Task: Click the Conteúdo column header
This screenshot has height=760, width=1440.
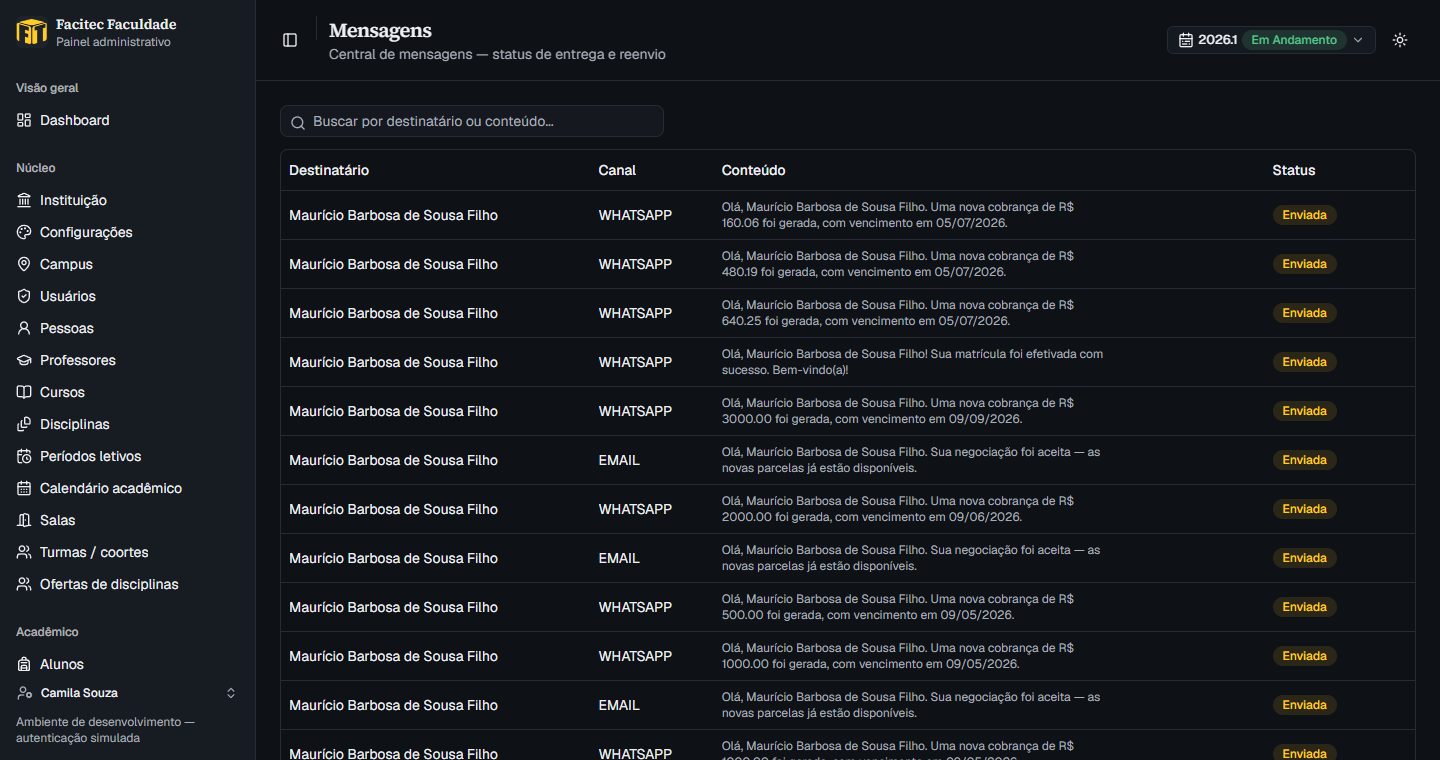Action: [753, 170]
